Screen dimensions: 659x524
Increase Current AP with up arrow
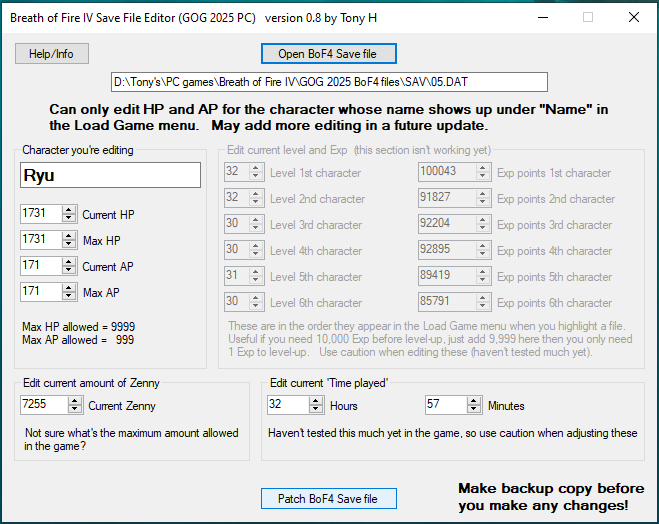69,261
